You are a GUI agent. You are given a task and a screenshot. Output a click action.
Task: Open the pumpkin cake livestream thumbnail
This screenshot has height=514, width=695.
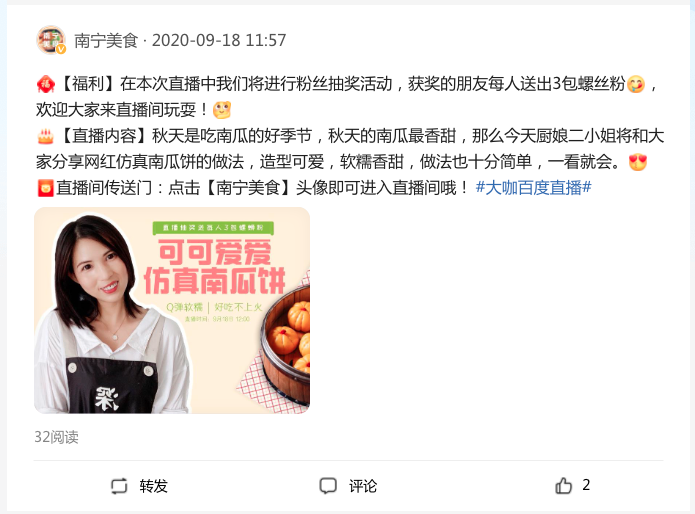coord(172,310)
